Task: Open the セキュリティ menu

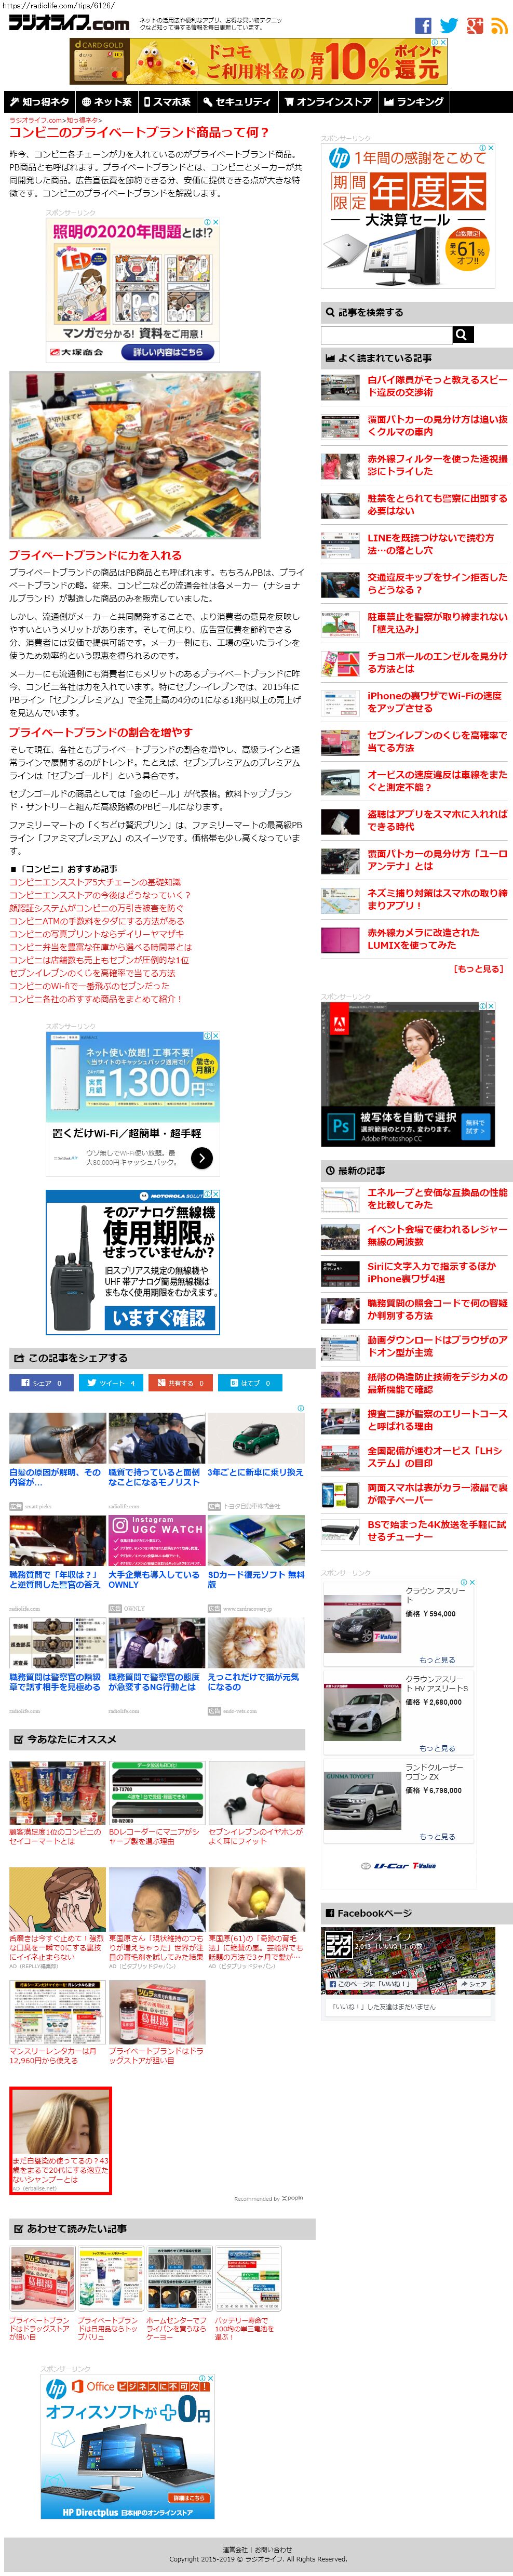Action: 237,101
